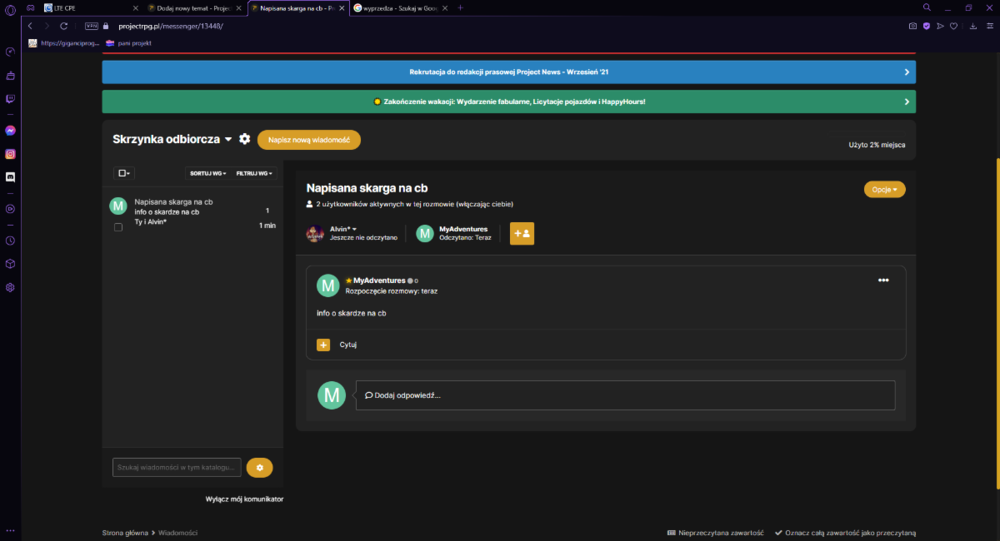Image resolution: width=1000 pixels, height=541 pixels.
Task: Close the LTE CPE tab
Action: [x=135, y=8]
